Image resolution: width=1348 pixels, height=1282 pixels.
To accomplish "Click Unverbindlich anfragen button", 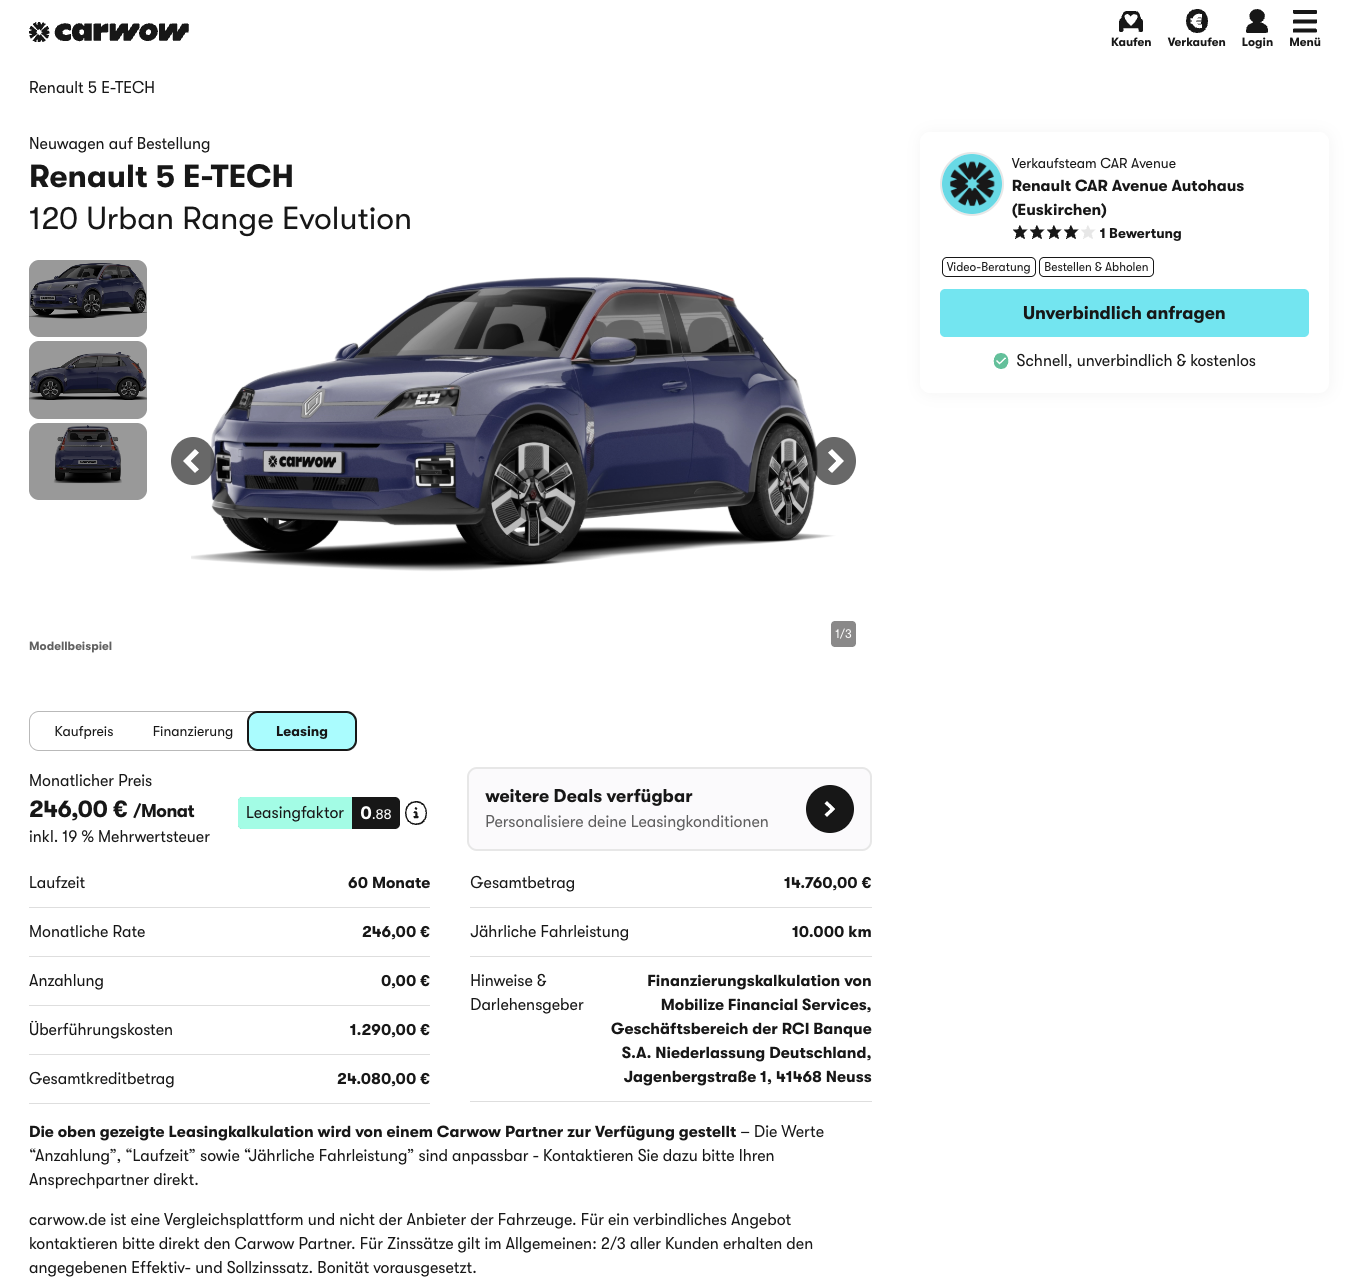I will [x=1124, y=313].
